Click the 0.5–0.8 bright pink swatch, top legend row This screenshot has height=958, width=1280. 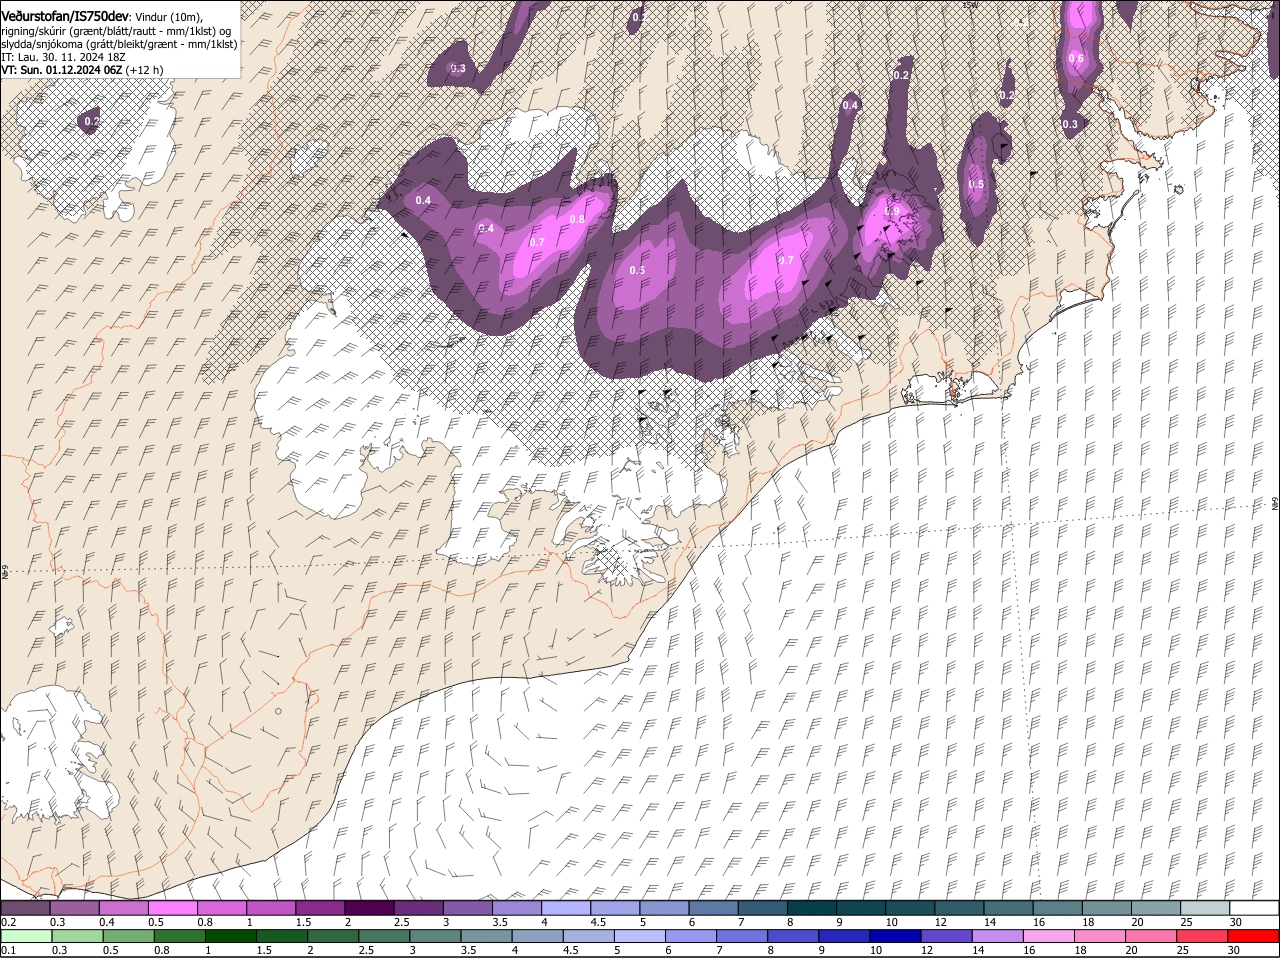coord(173,908)
